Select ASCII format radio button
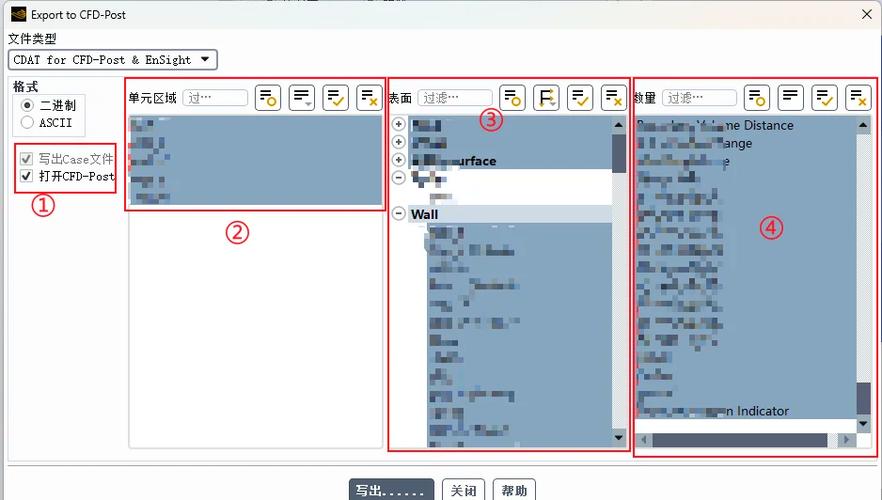 pos(27,122)
